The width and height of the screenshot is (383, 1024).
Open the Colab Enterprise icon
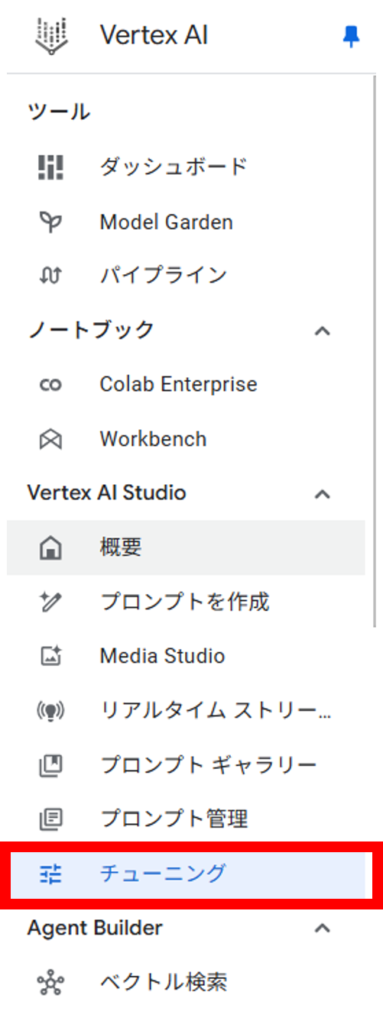[x=50, y=385]
